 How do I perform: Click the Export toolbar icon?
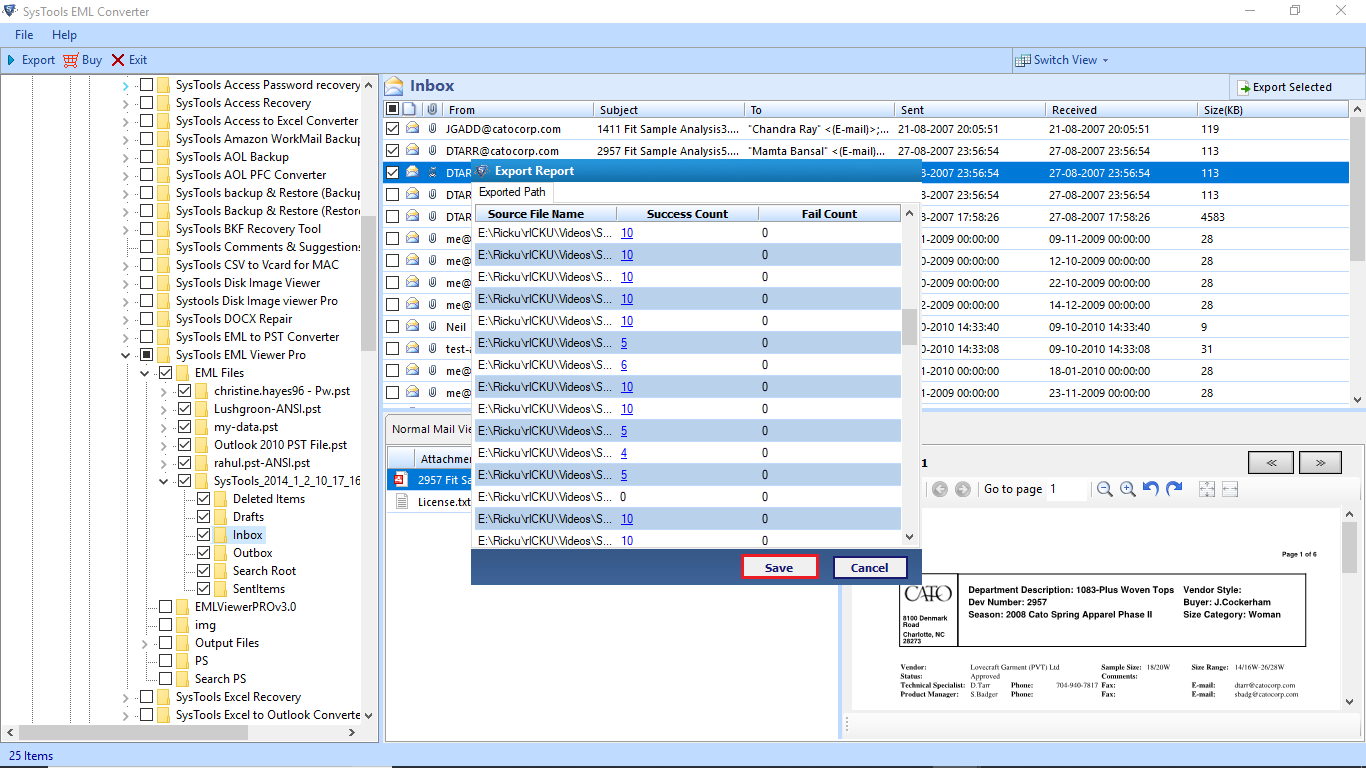pyautogui.click(x=11, y=60)
